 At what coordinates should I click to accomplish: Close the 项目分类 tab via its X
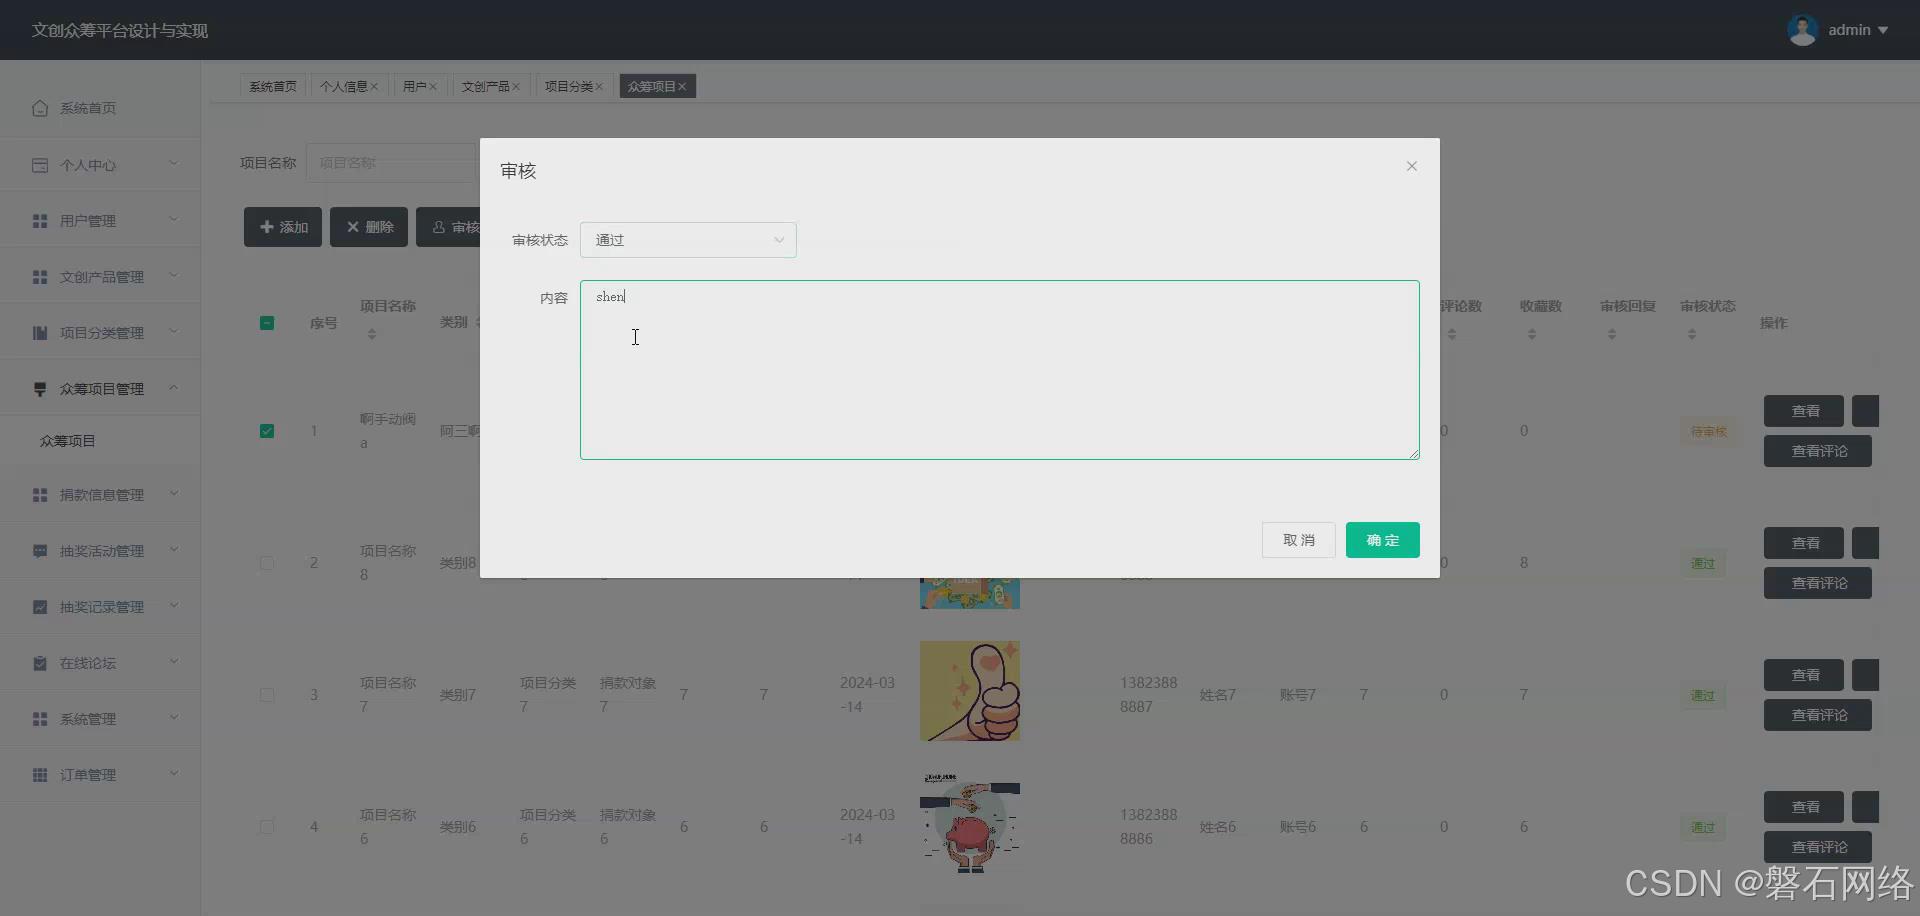[599, 87]
